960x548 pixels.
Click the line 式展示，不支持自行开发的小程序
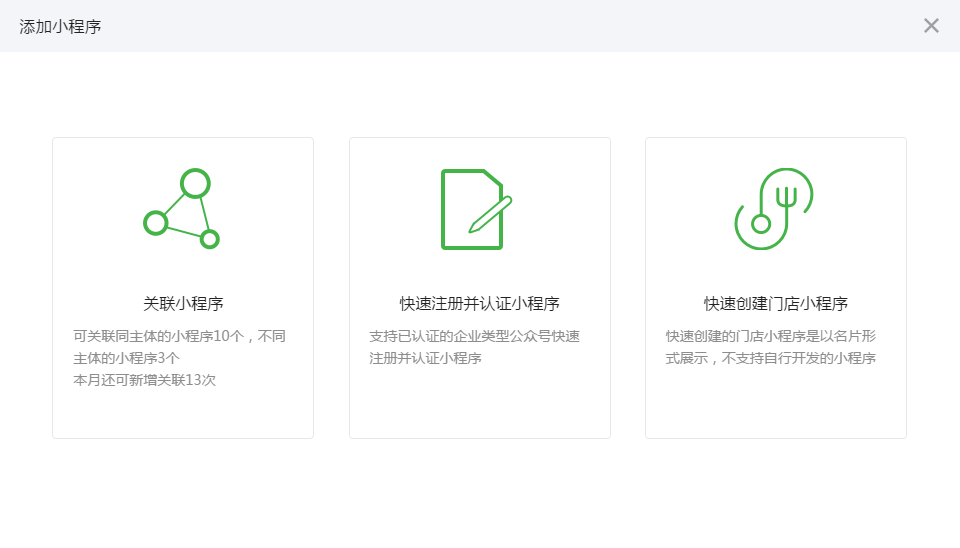pos(771,358)
